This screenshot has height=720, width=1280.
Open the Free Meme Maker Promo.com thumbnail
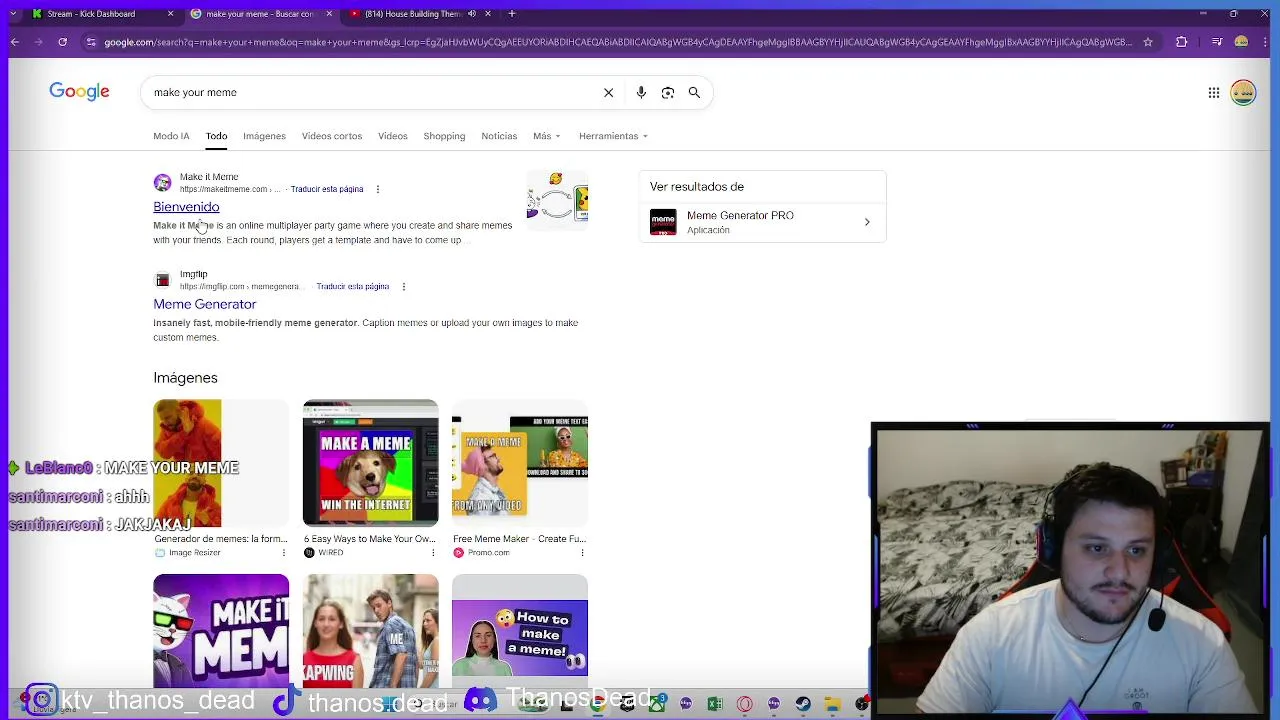tap(520, 463)
